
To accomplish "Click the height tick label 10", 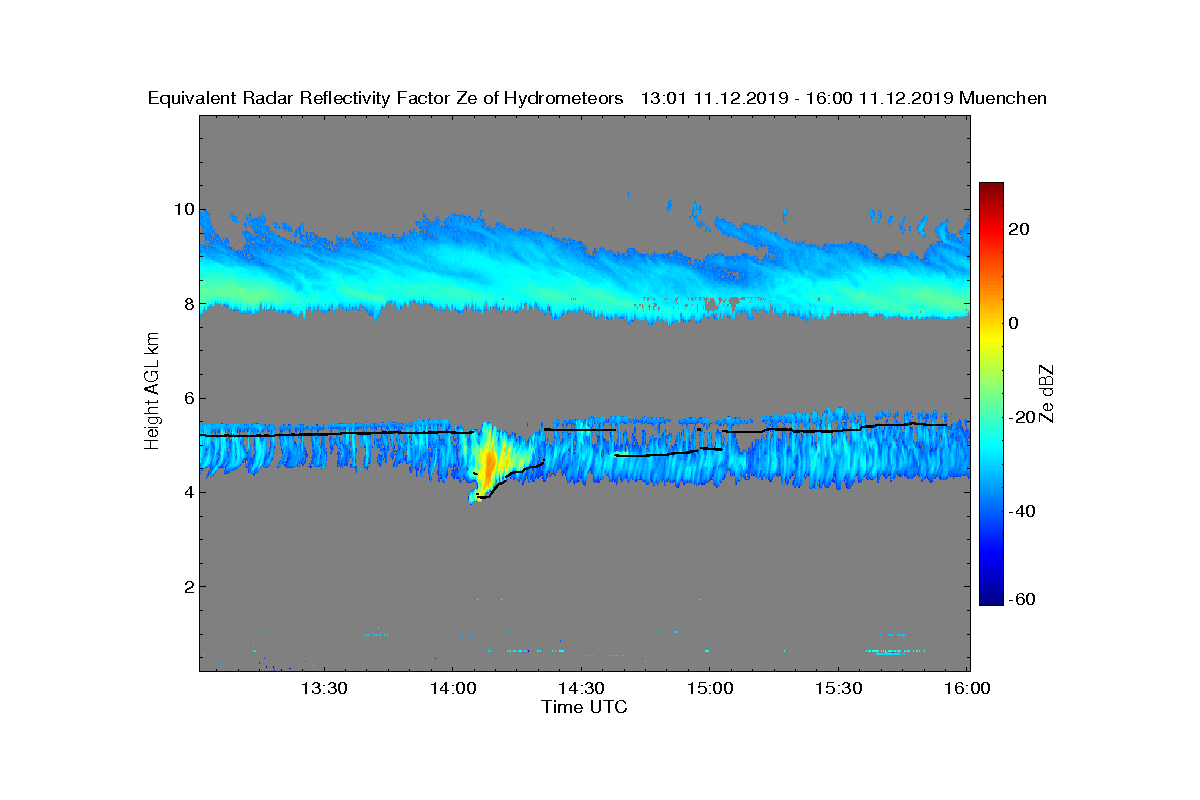I will (x=182, y=210).
